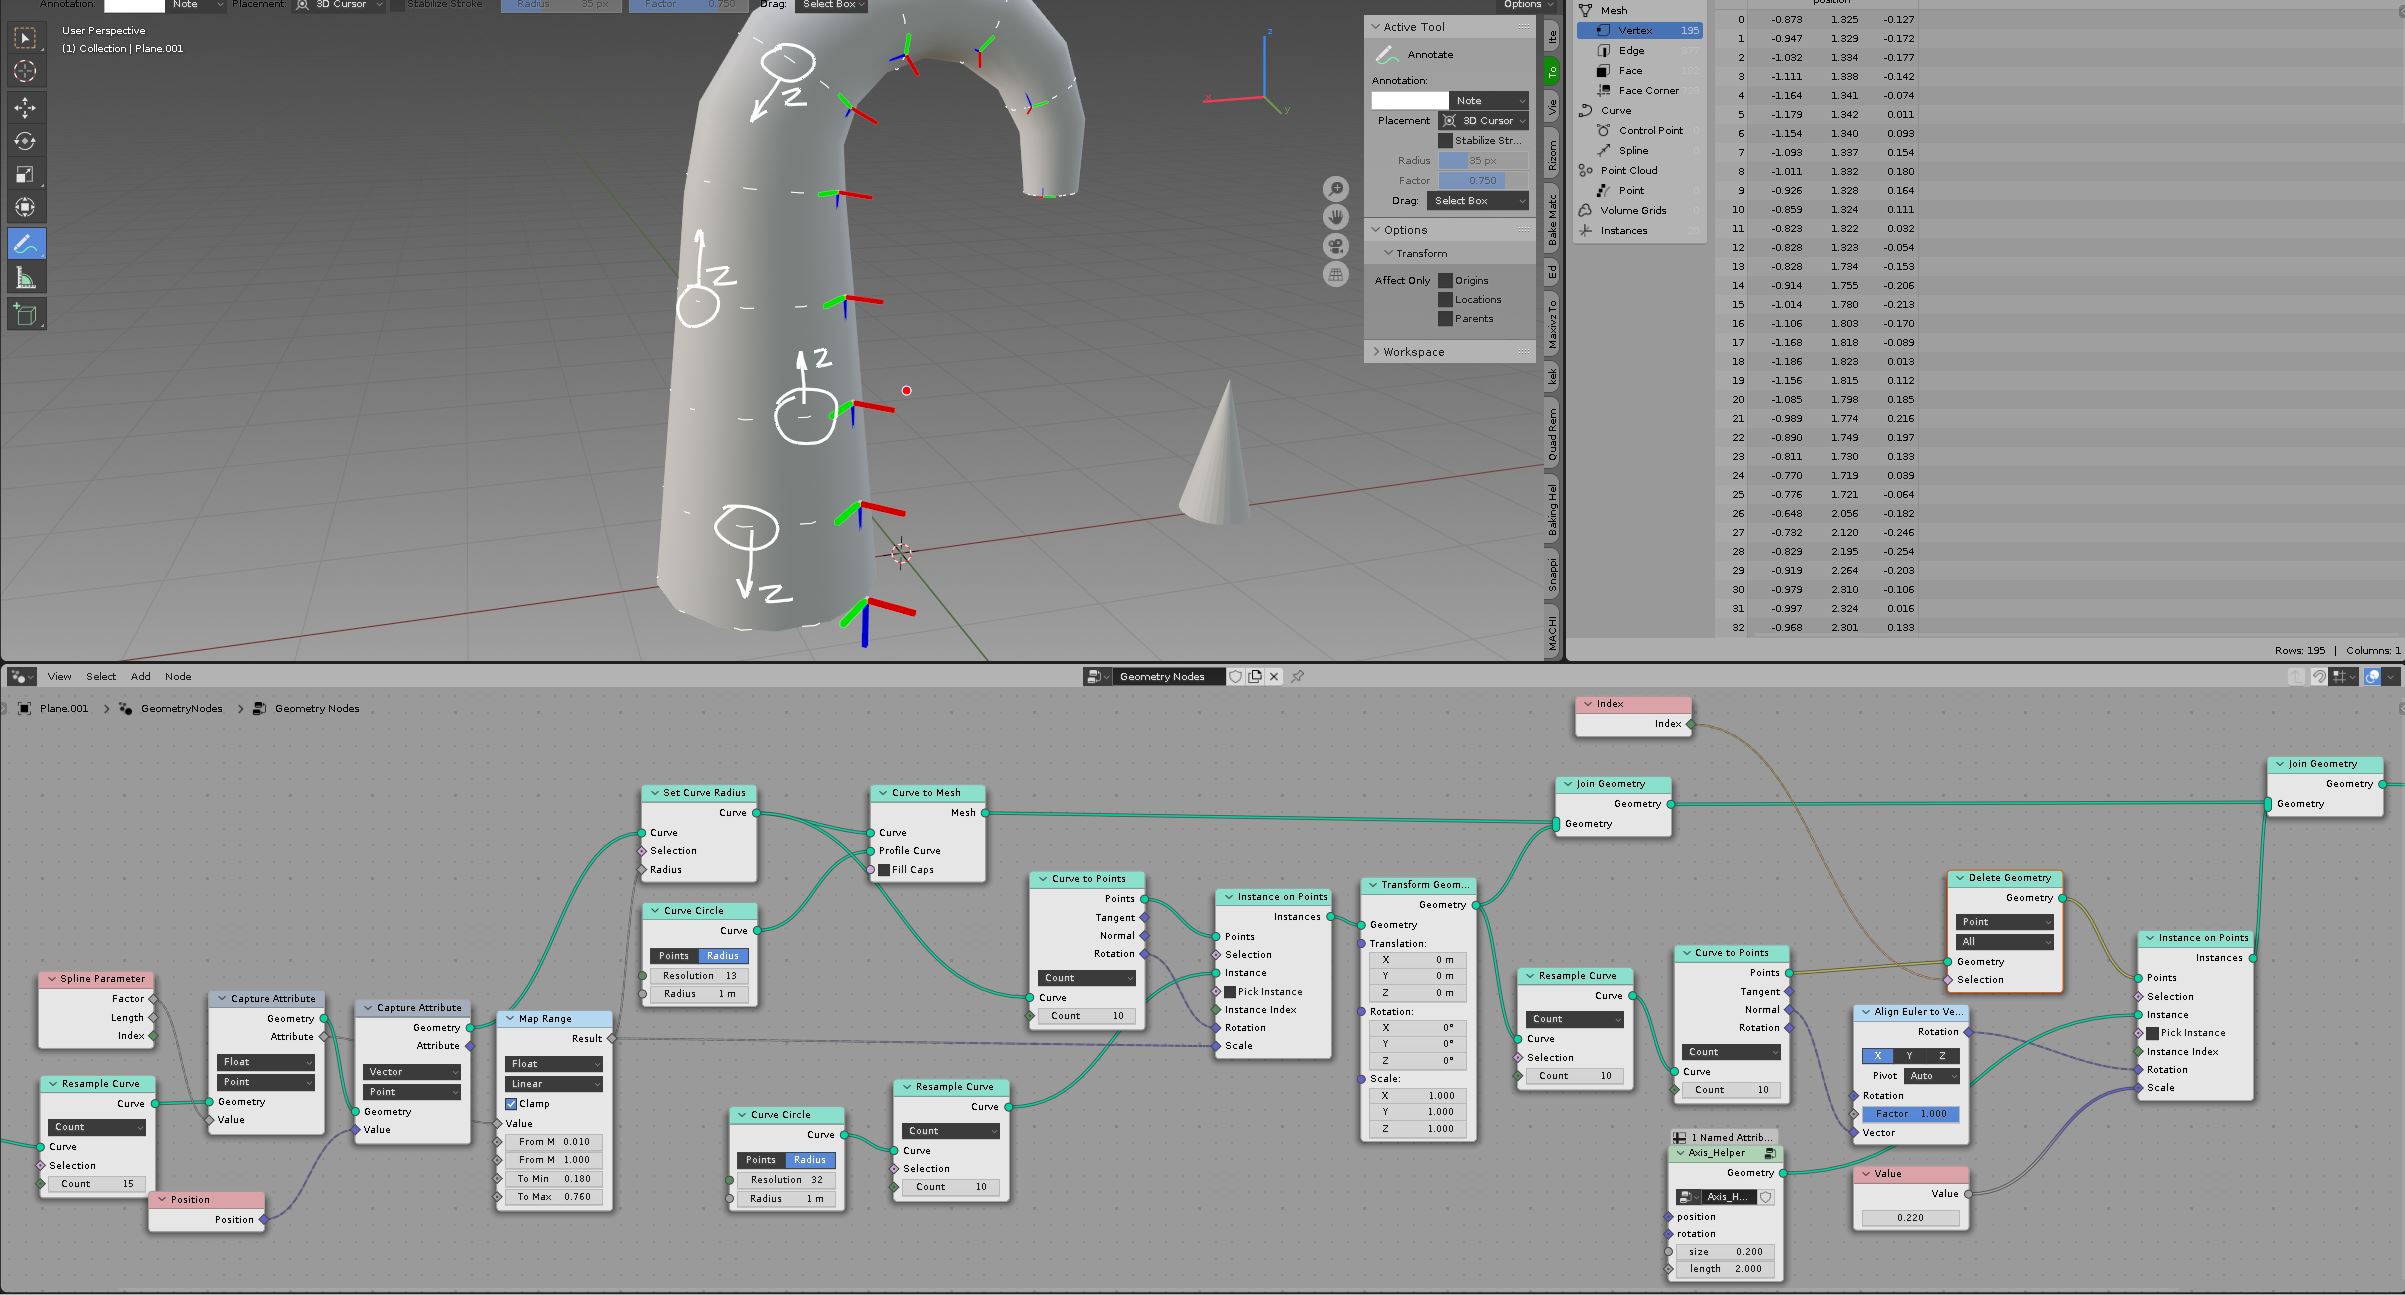Open the Drag Select Box dropdown in sidebar

tap(1477, 201)
